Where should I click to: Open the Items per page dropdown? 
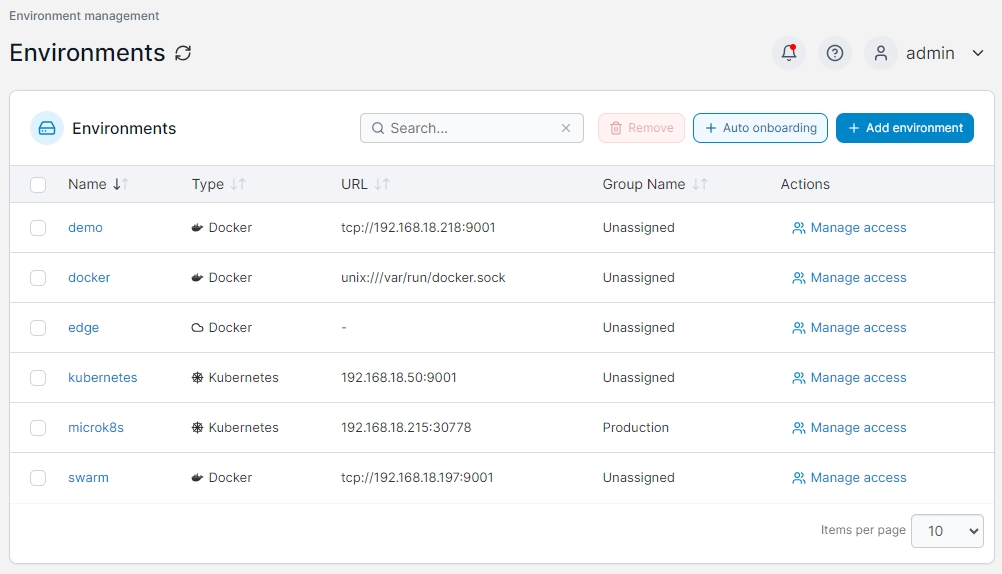coord(946,531)
